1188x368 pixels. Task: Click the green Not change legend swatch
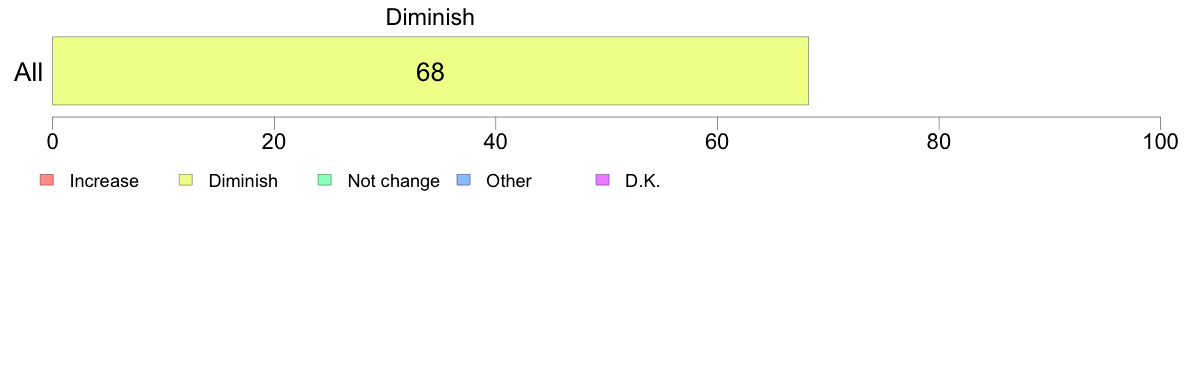pyautogui.click(x=324, y=180)
